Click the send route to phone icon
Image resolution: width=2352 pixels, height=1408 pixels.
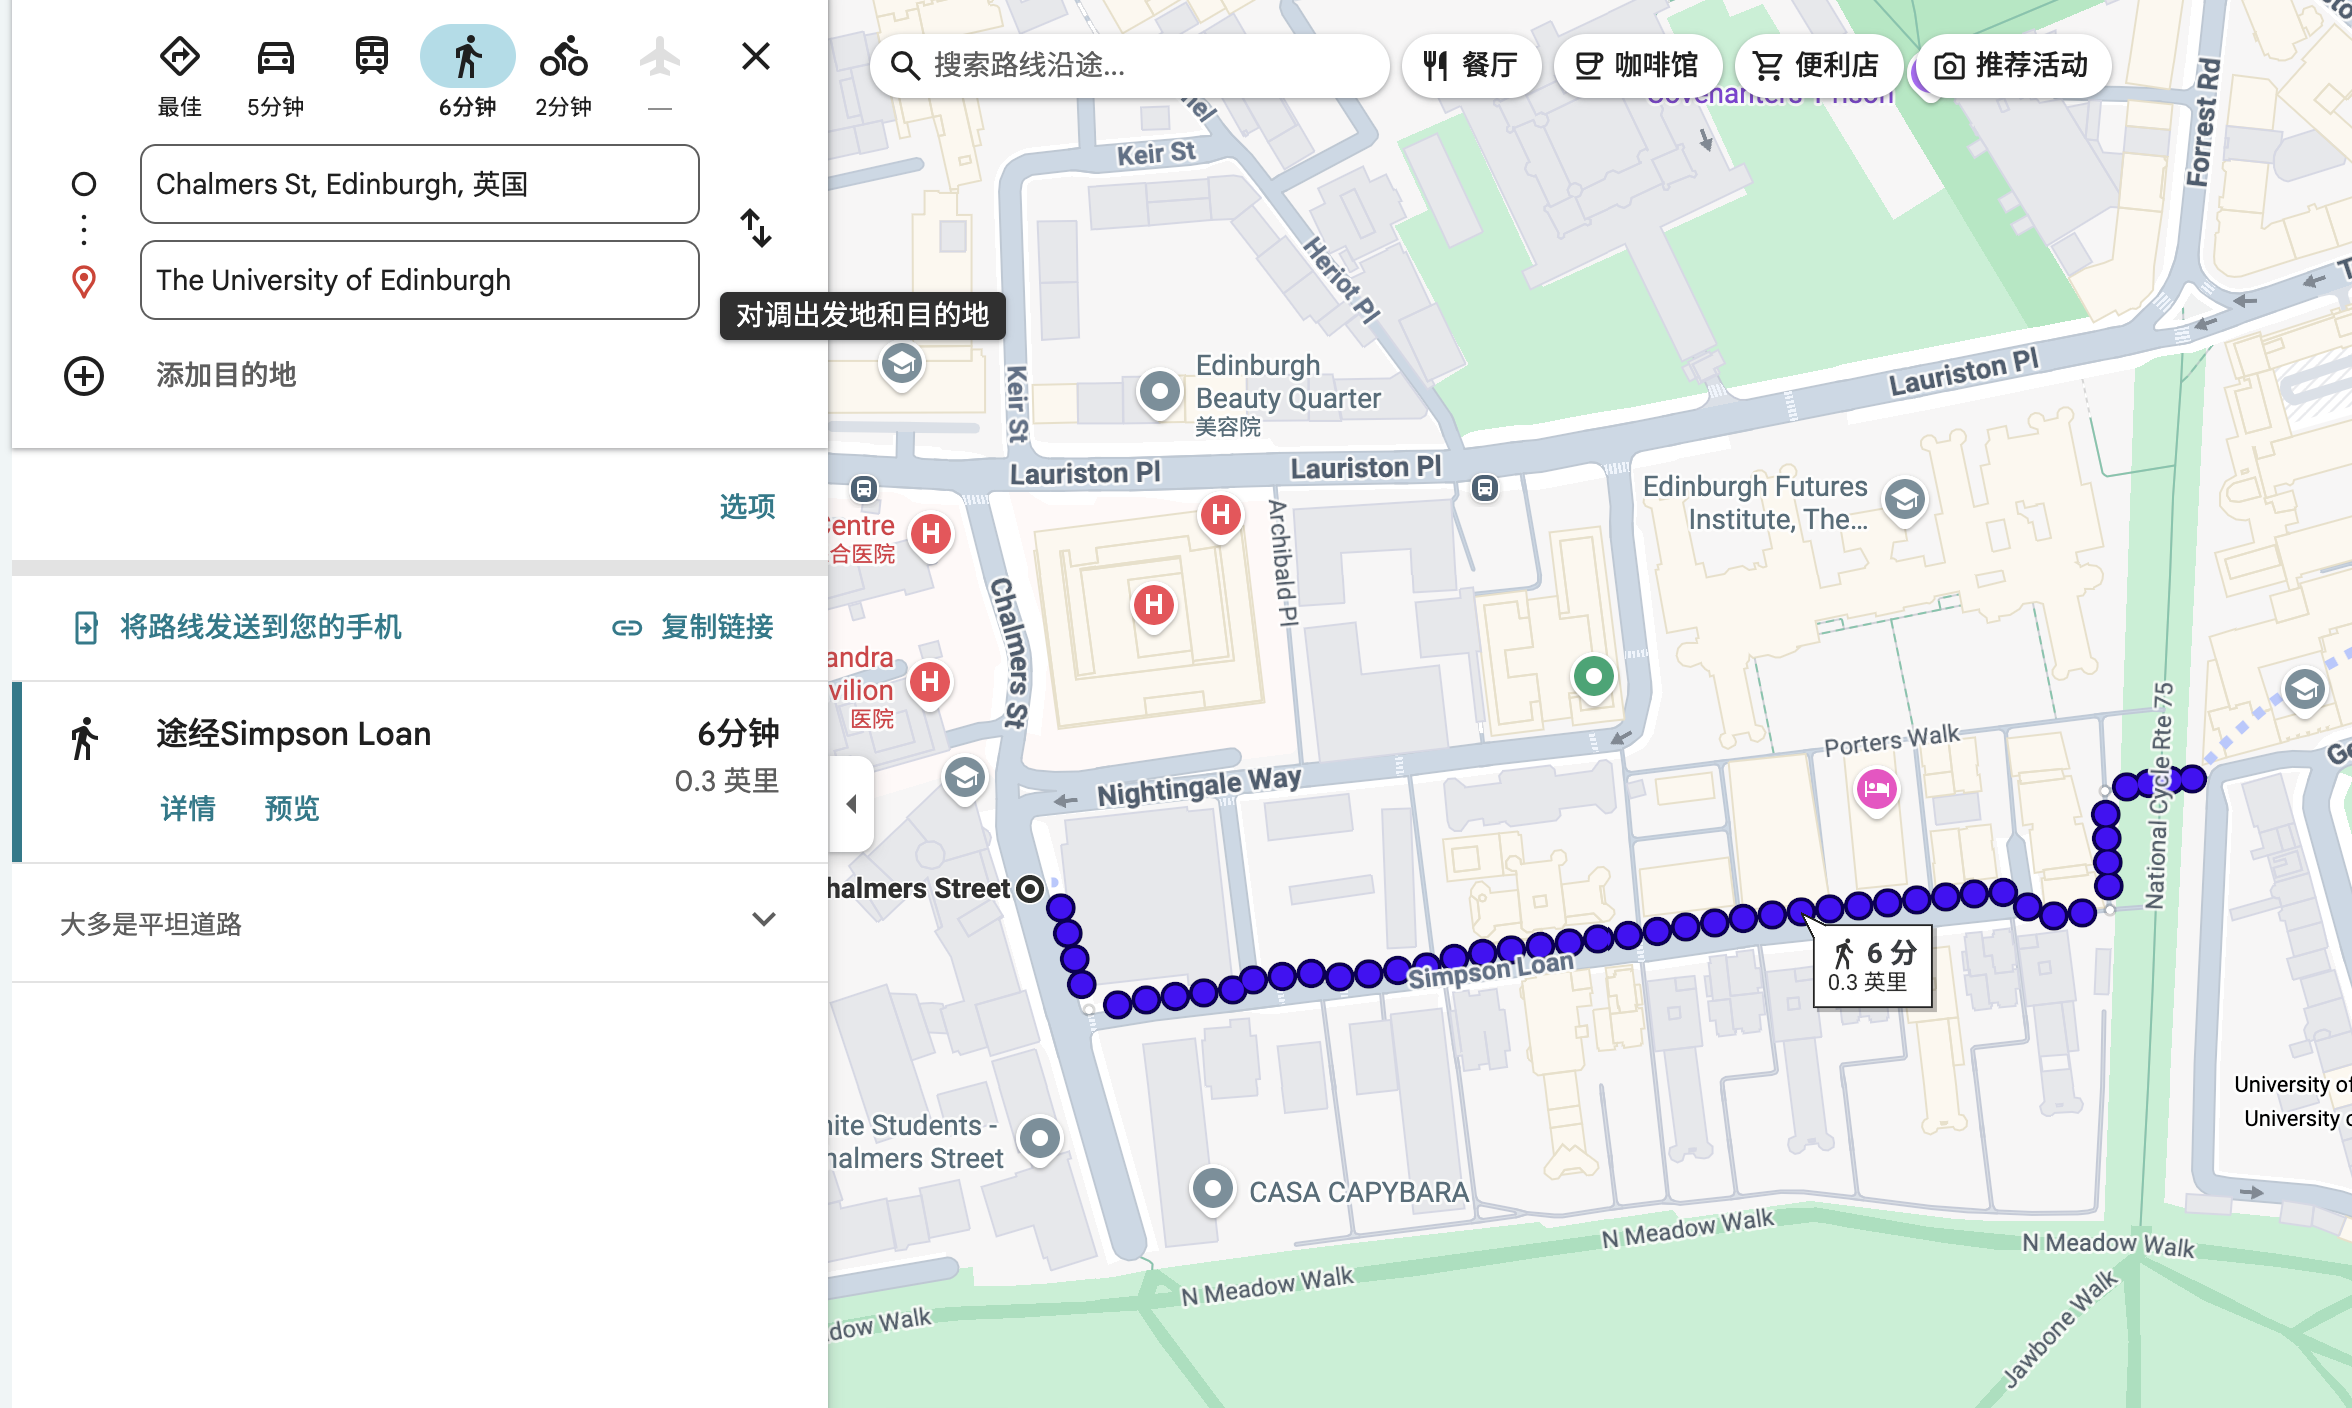pos(86,628)
